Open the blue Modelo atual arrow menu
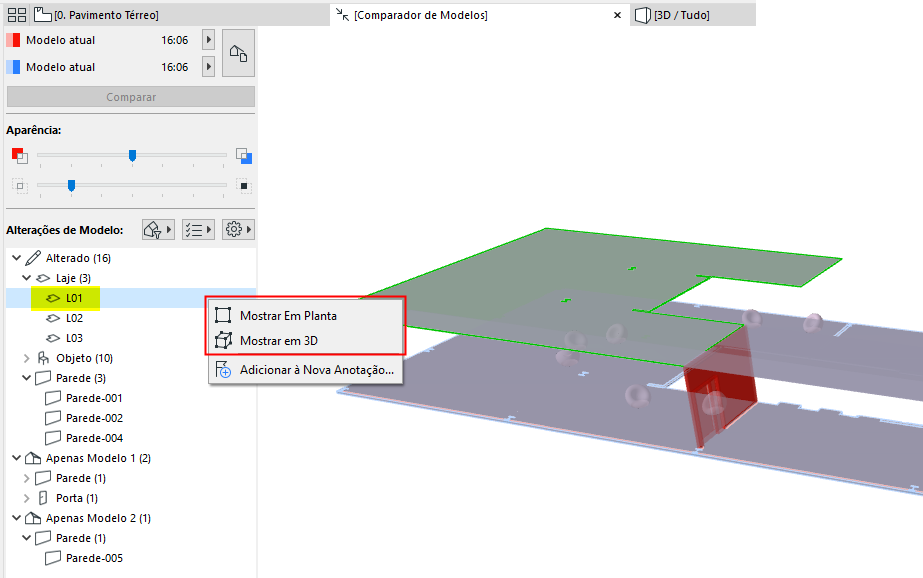923x578 pixels. (208, 67)
